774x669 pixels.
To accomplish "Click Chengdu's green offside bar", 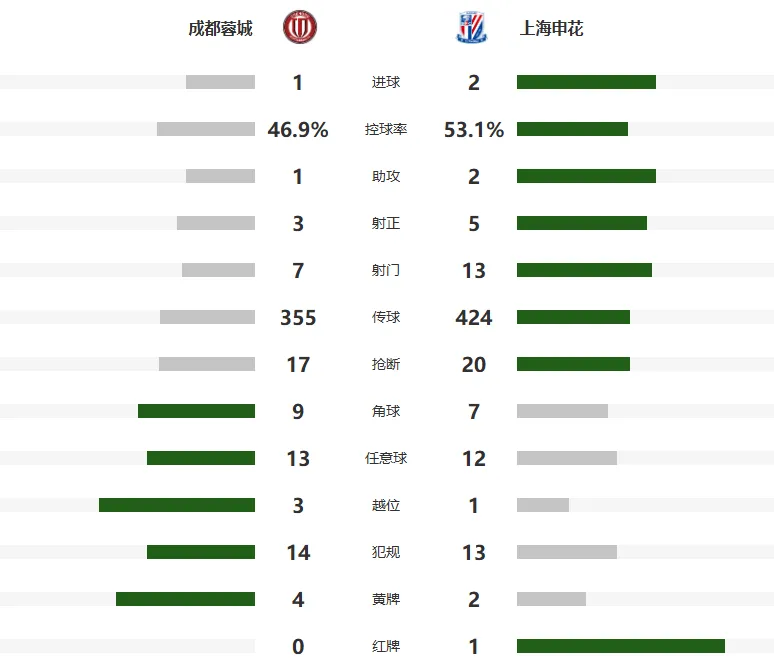I will coord(177,505).
